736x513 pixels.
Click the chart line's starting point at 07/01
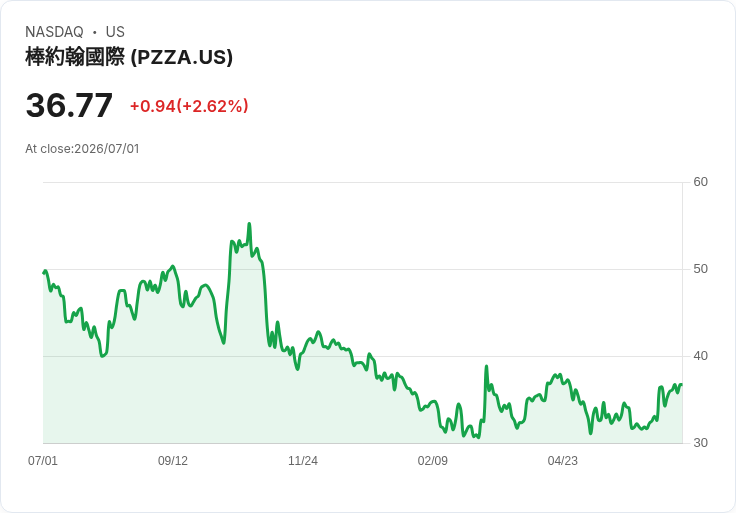(44, 272)
